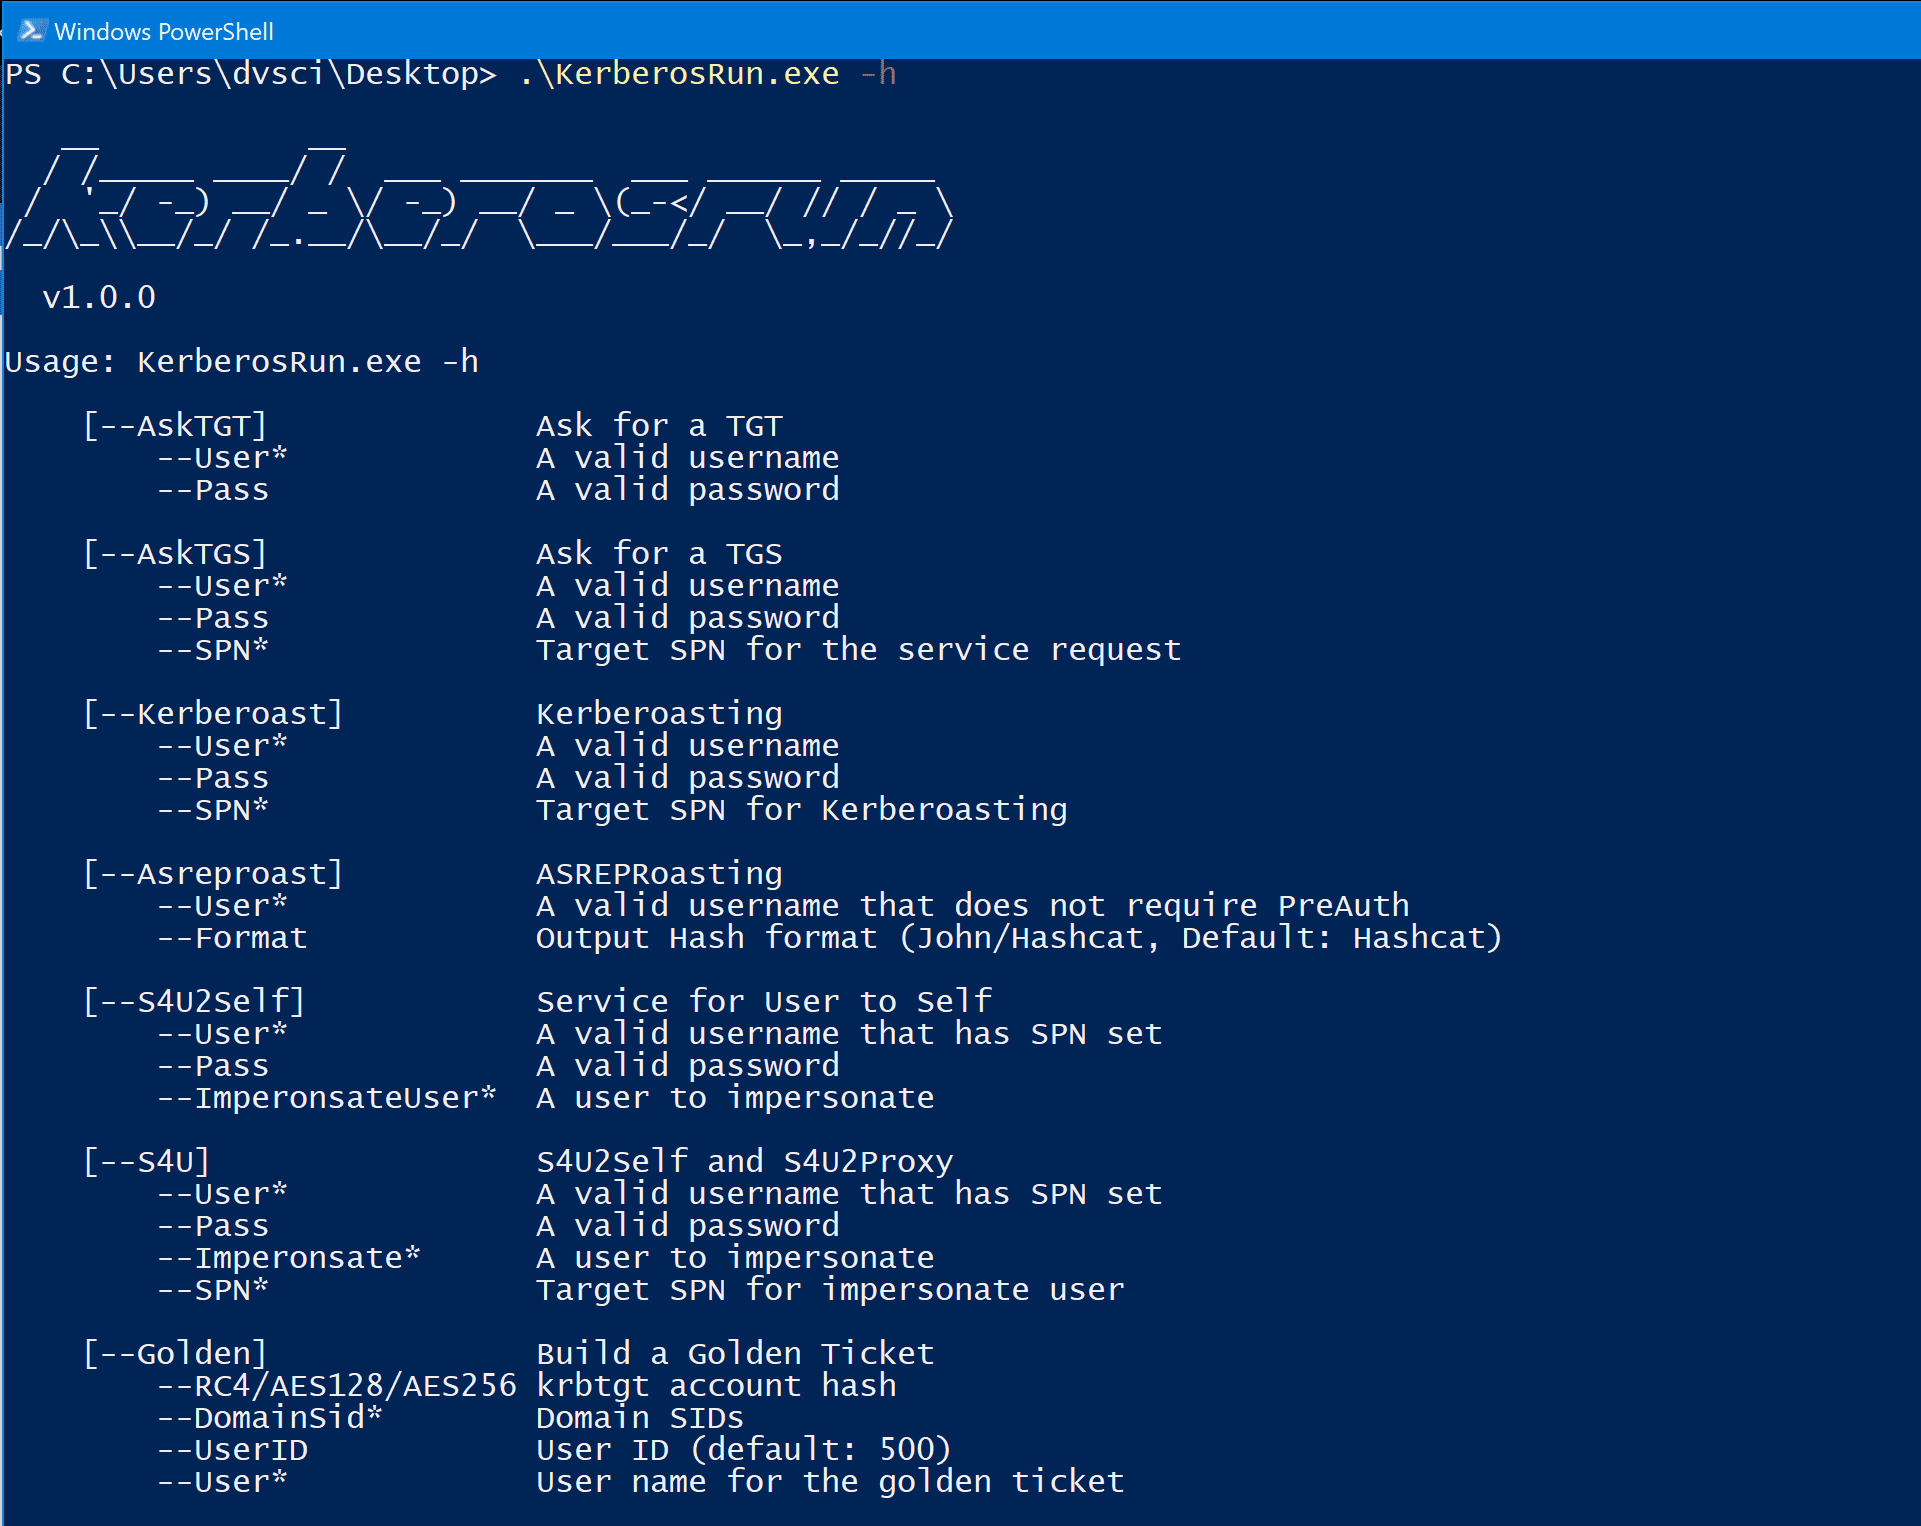
Task: Click '--SPN*' under the AskTGS section
Action: (213, 650)
